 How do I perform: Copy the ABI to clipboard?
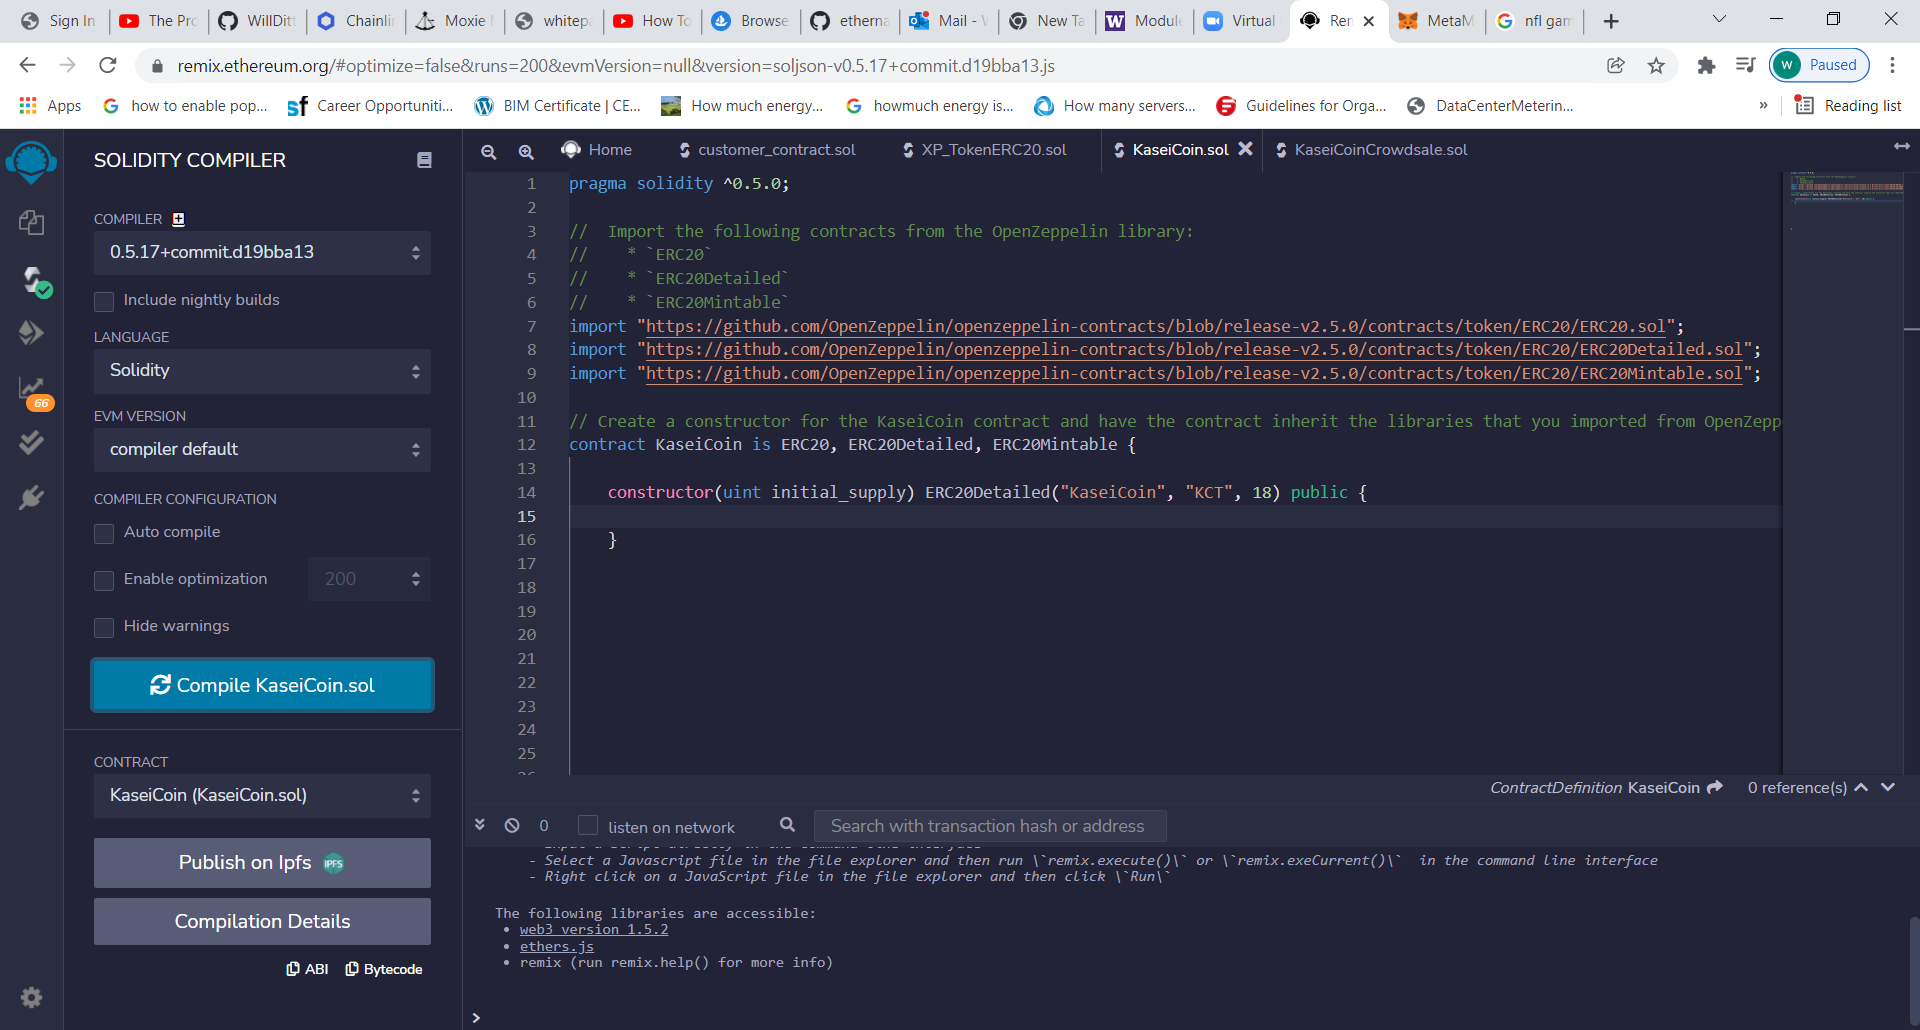click(x=307, y=969)
